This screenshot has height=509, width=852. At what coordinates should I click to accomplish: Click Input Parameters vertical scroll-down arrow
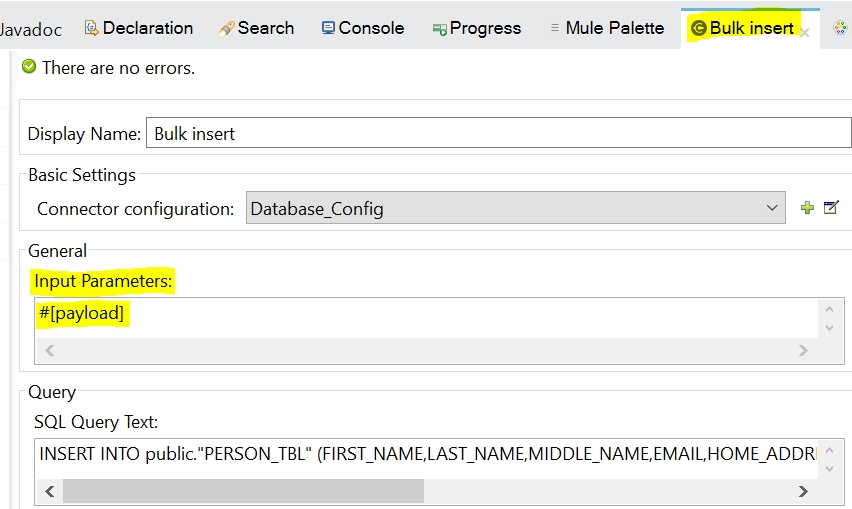click(828, 327)
